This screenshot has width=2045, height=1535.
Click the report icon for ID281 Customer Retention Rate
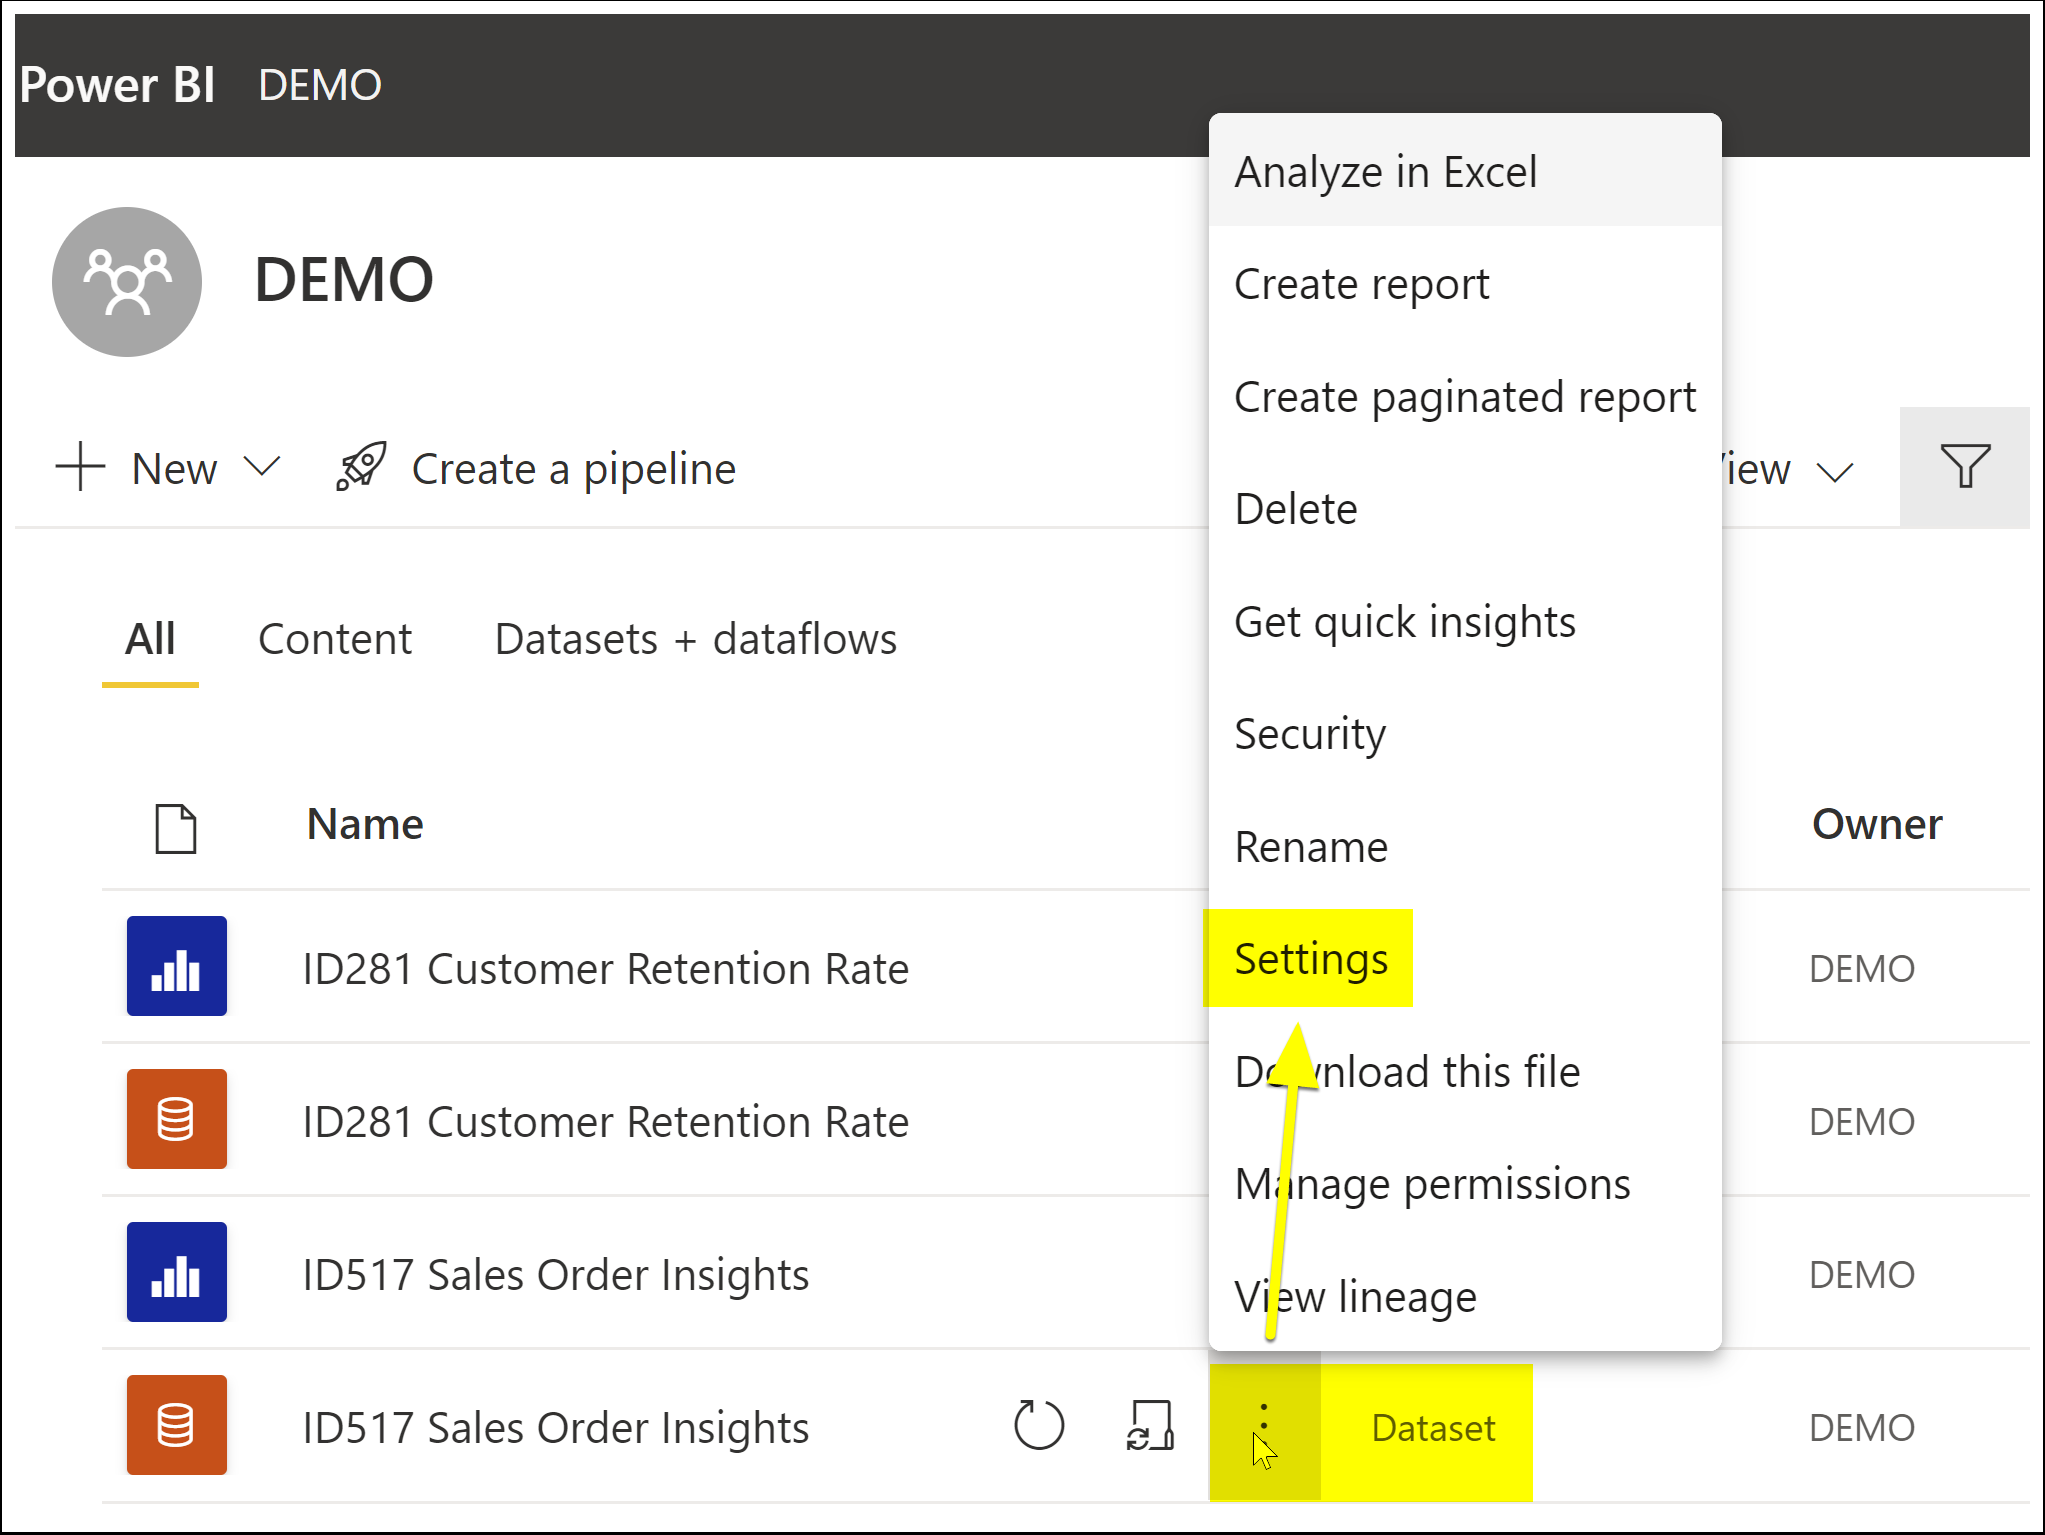pyautogui.click(x=177, y=966)
